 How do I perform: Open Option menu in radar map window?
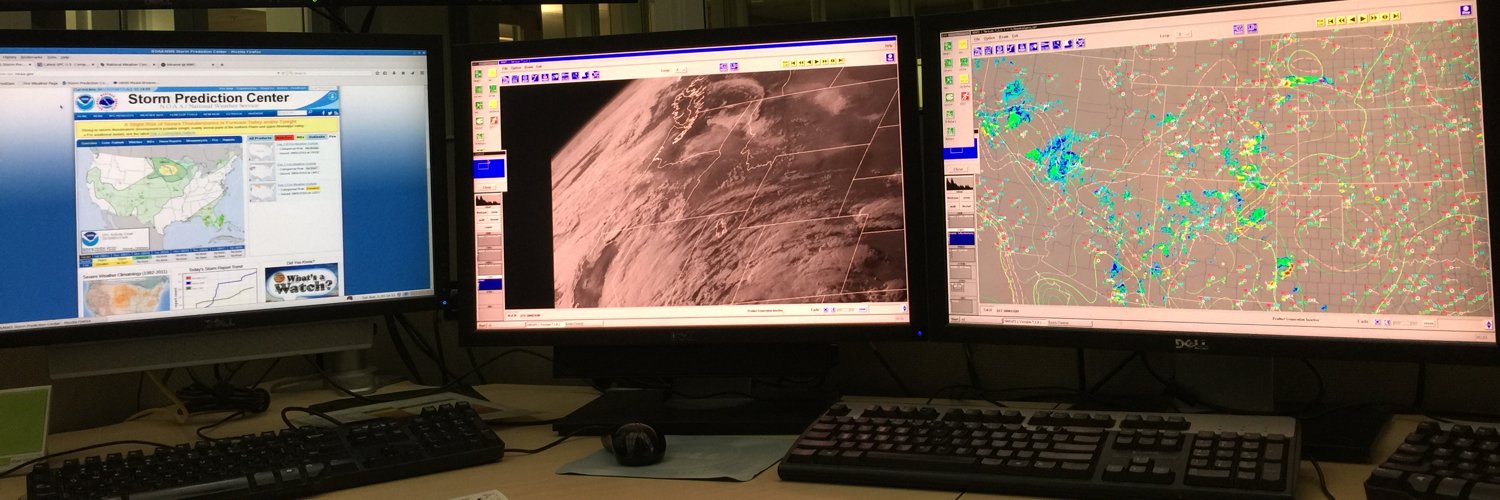coord(989,38)
